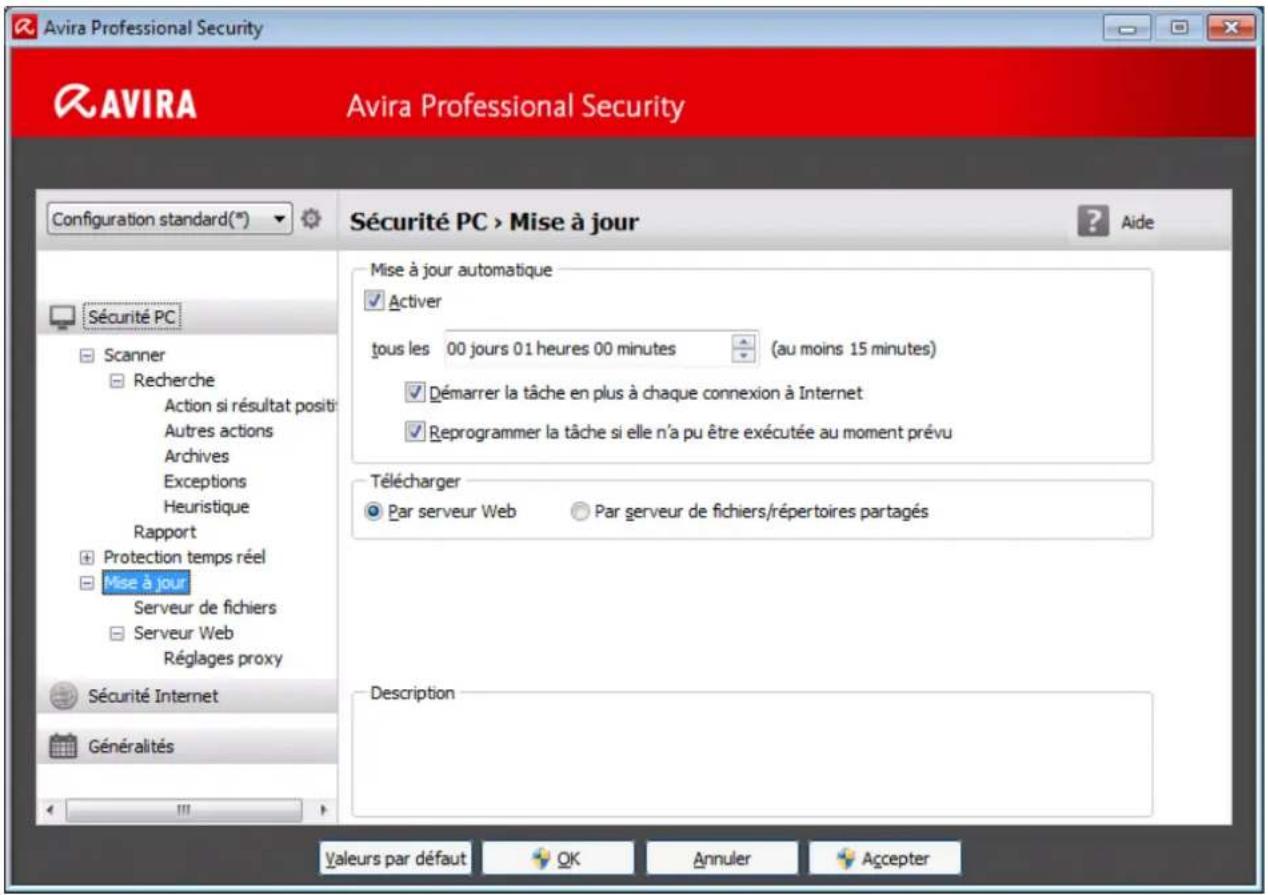Click the update interval time field

point(588,349)
